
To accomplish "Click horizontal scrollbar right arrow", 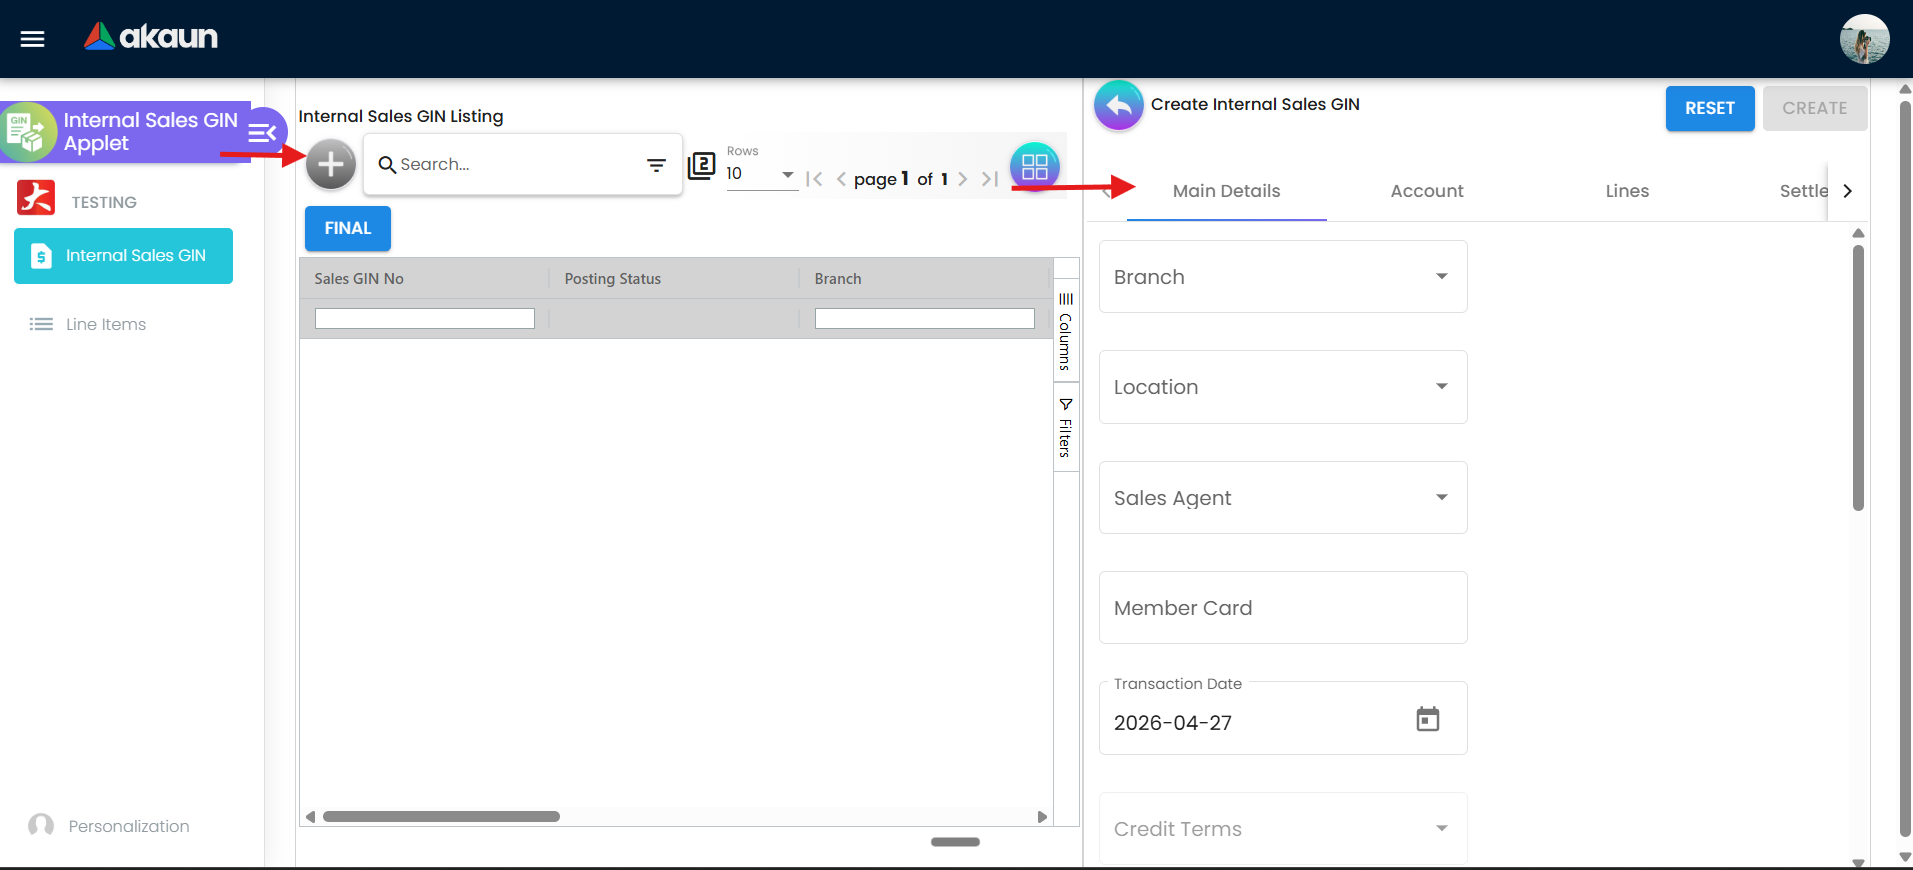I will (x=1042, y=817).
